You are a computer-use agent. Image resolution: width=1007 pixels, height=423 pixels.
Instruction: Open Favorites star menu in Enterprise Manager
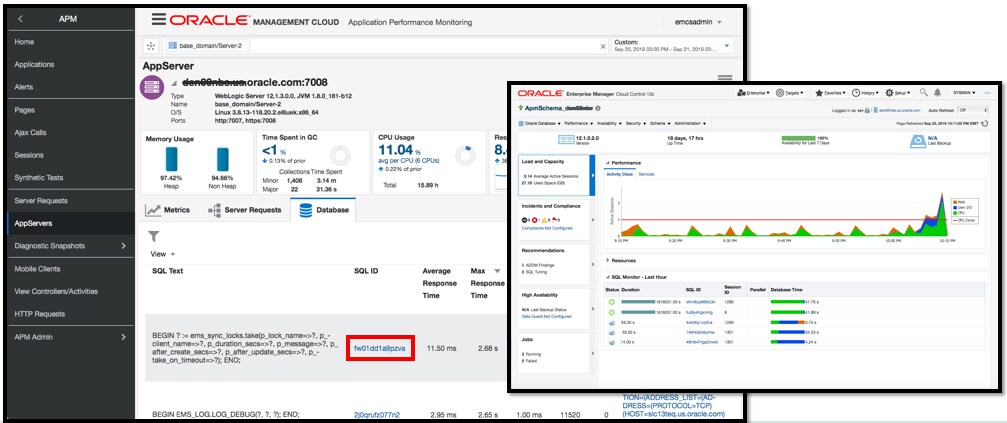click(830, 93)
